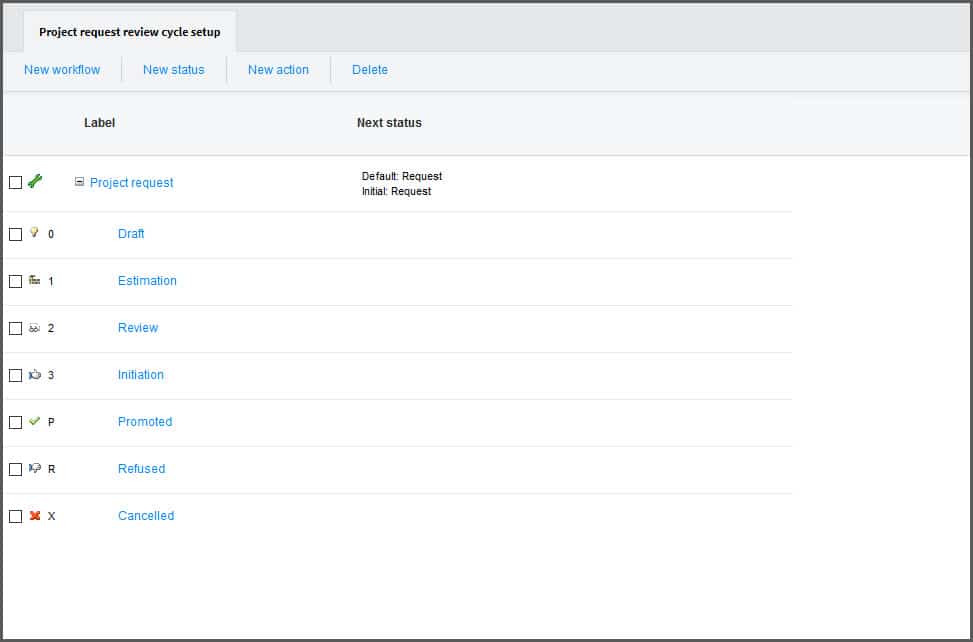Click the green checkmark Promoted icon
The width and height of the screenshot is (973, 642).
point(34,422)
